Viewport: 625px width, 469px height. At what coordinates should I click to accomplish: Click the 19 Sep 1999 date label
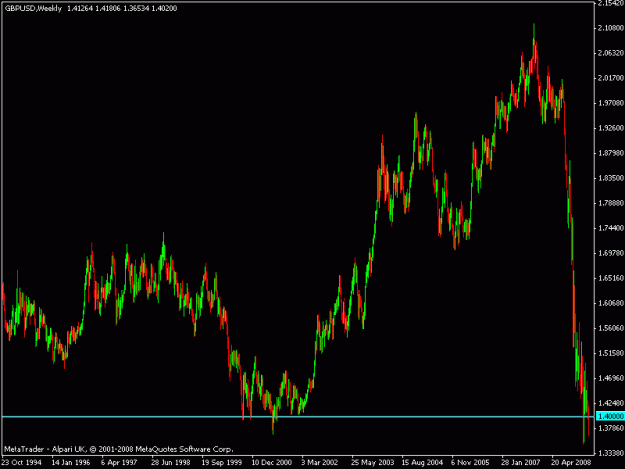click(x=221, y=463)
